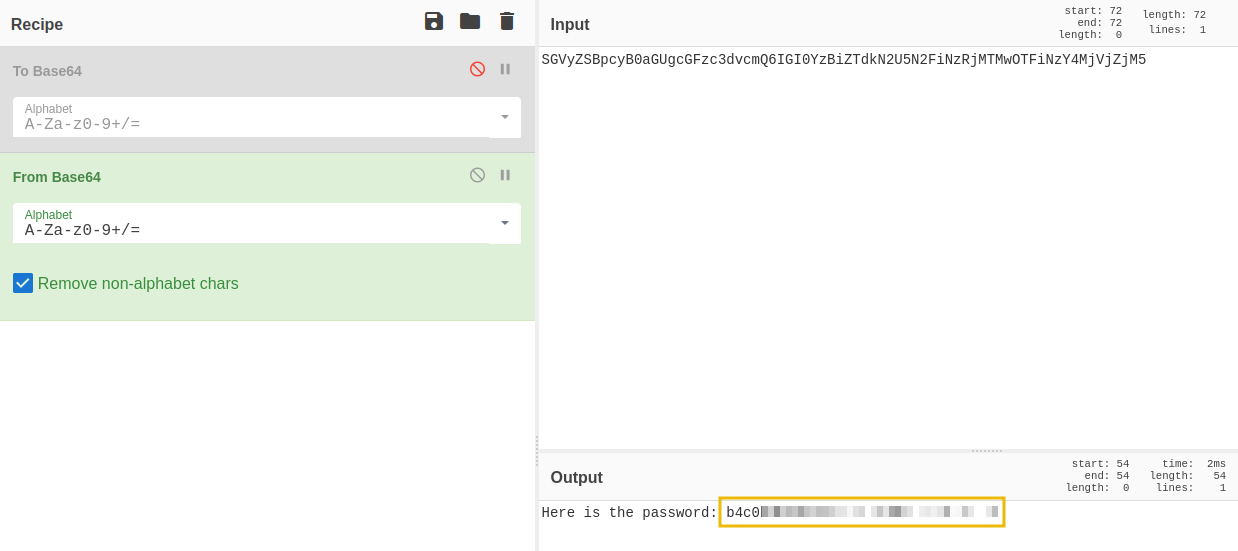
Task: Select the From Base64 operation title
Action: pos(57,177)
